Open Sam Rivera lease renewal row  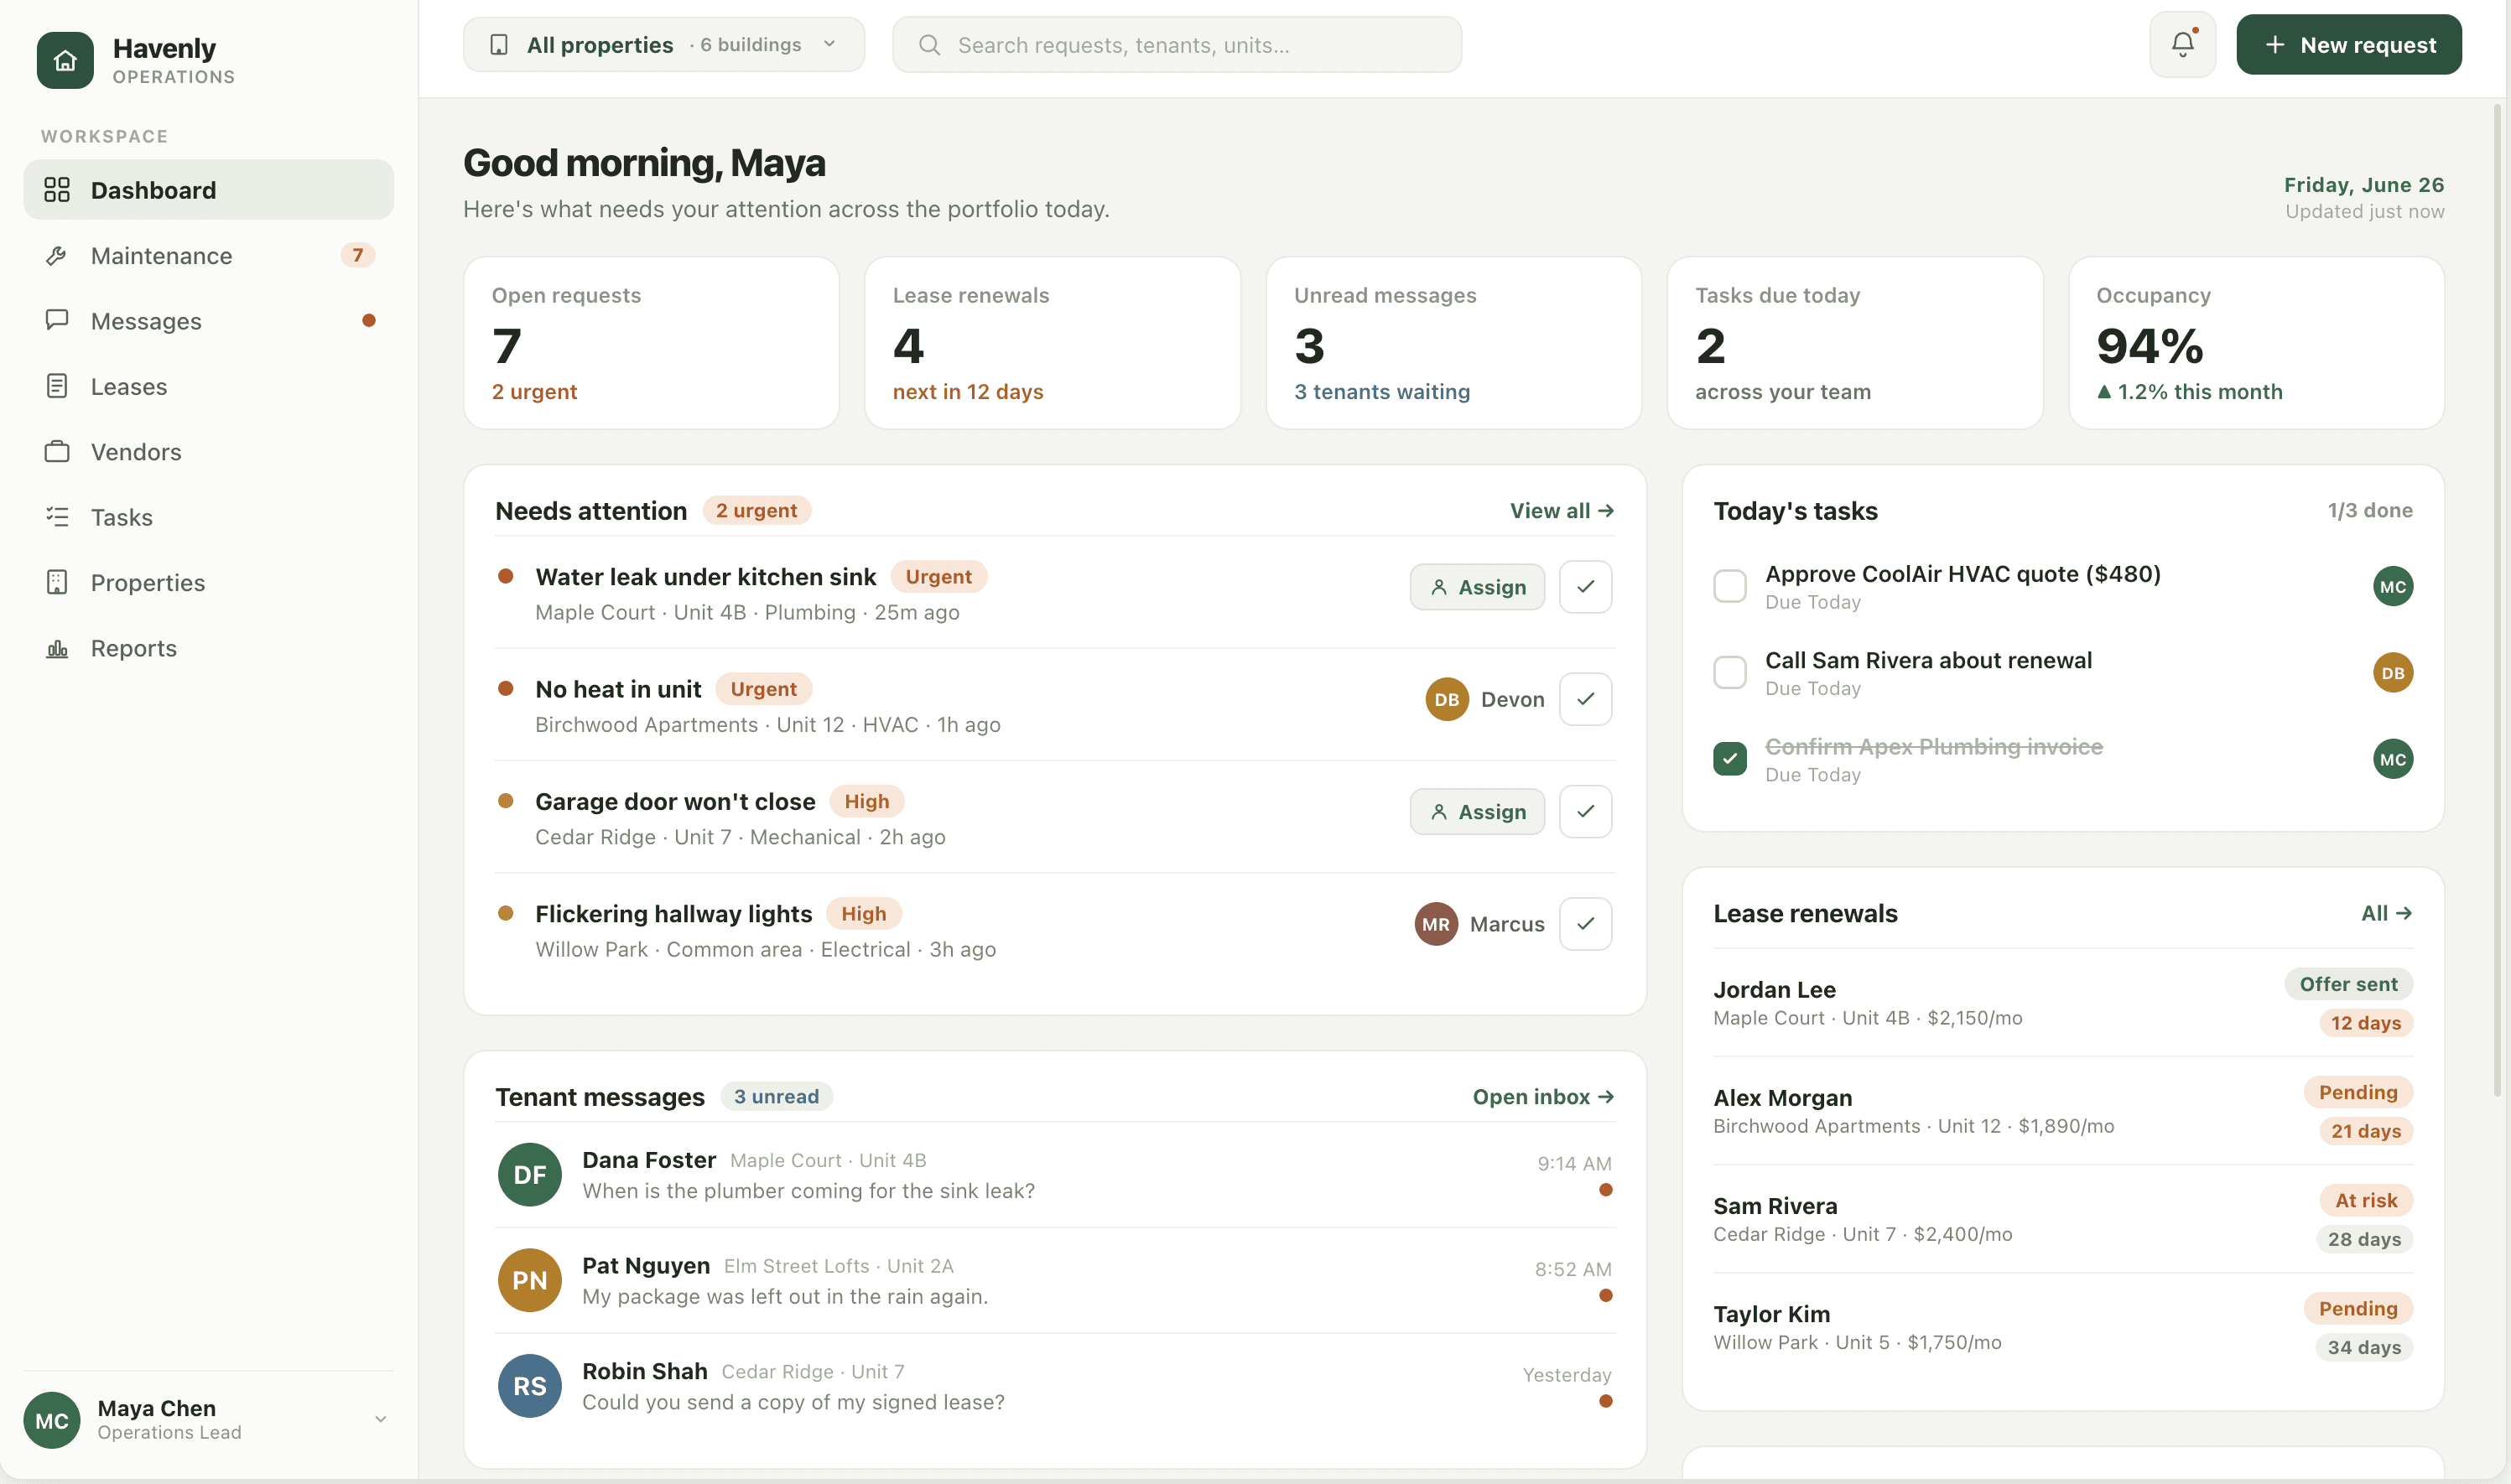tap(2062, 1219)
